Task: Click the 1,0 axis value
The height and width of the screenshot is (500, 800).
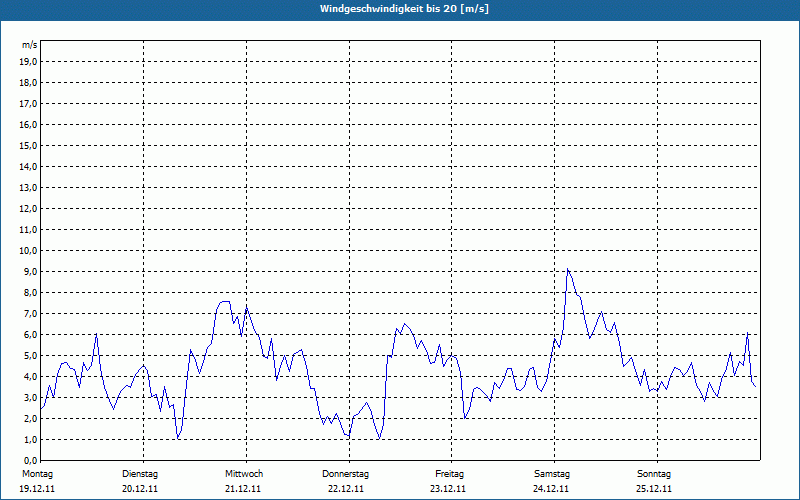Action: (x=30, y=439)
